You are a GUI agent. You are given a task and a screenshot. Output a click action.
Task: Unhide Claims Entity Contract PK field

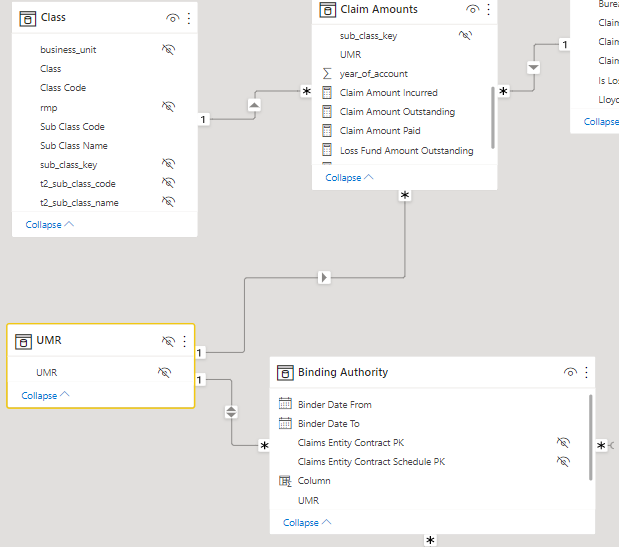563,442
